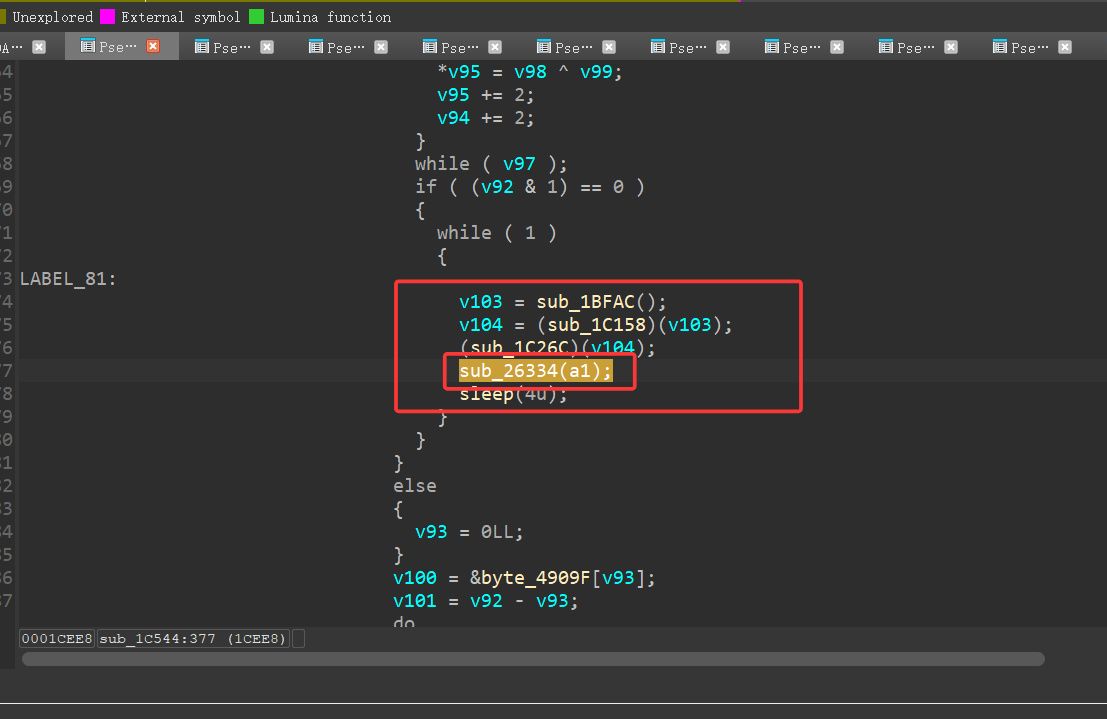Click the magenta External symbol swatch
The height and width of the screenshot is (719, 1107).
pos(107,16)
